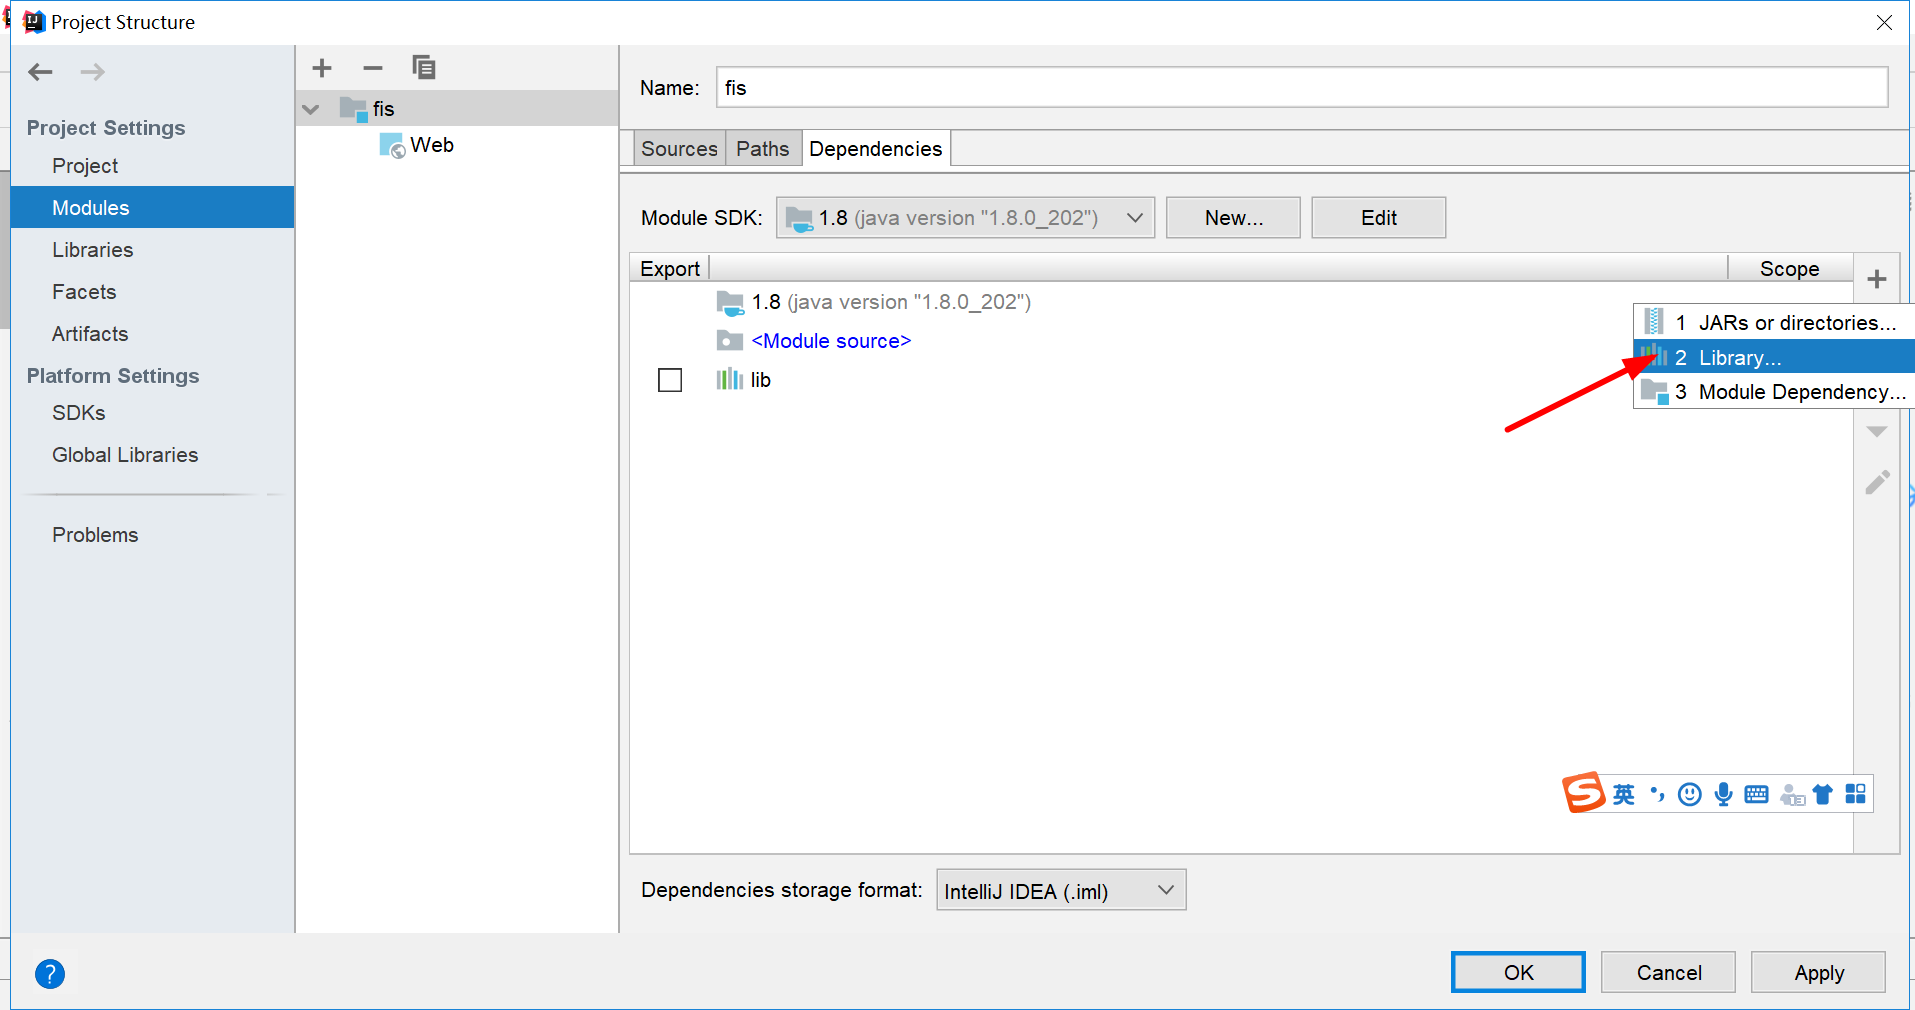Screen dimensions: 1915x1010
Task: Activate Sogou voice input microphone
Action: tap(1723, 795)
